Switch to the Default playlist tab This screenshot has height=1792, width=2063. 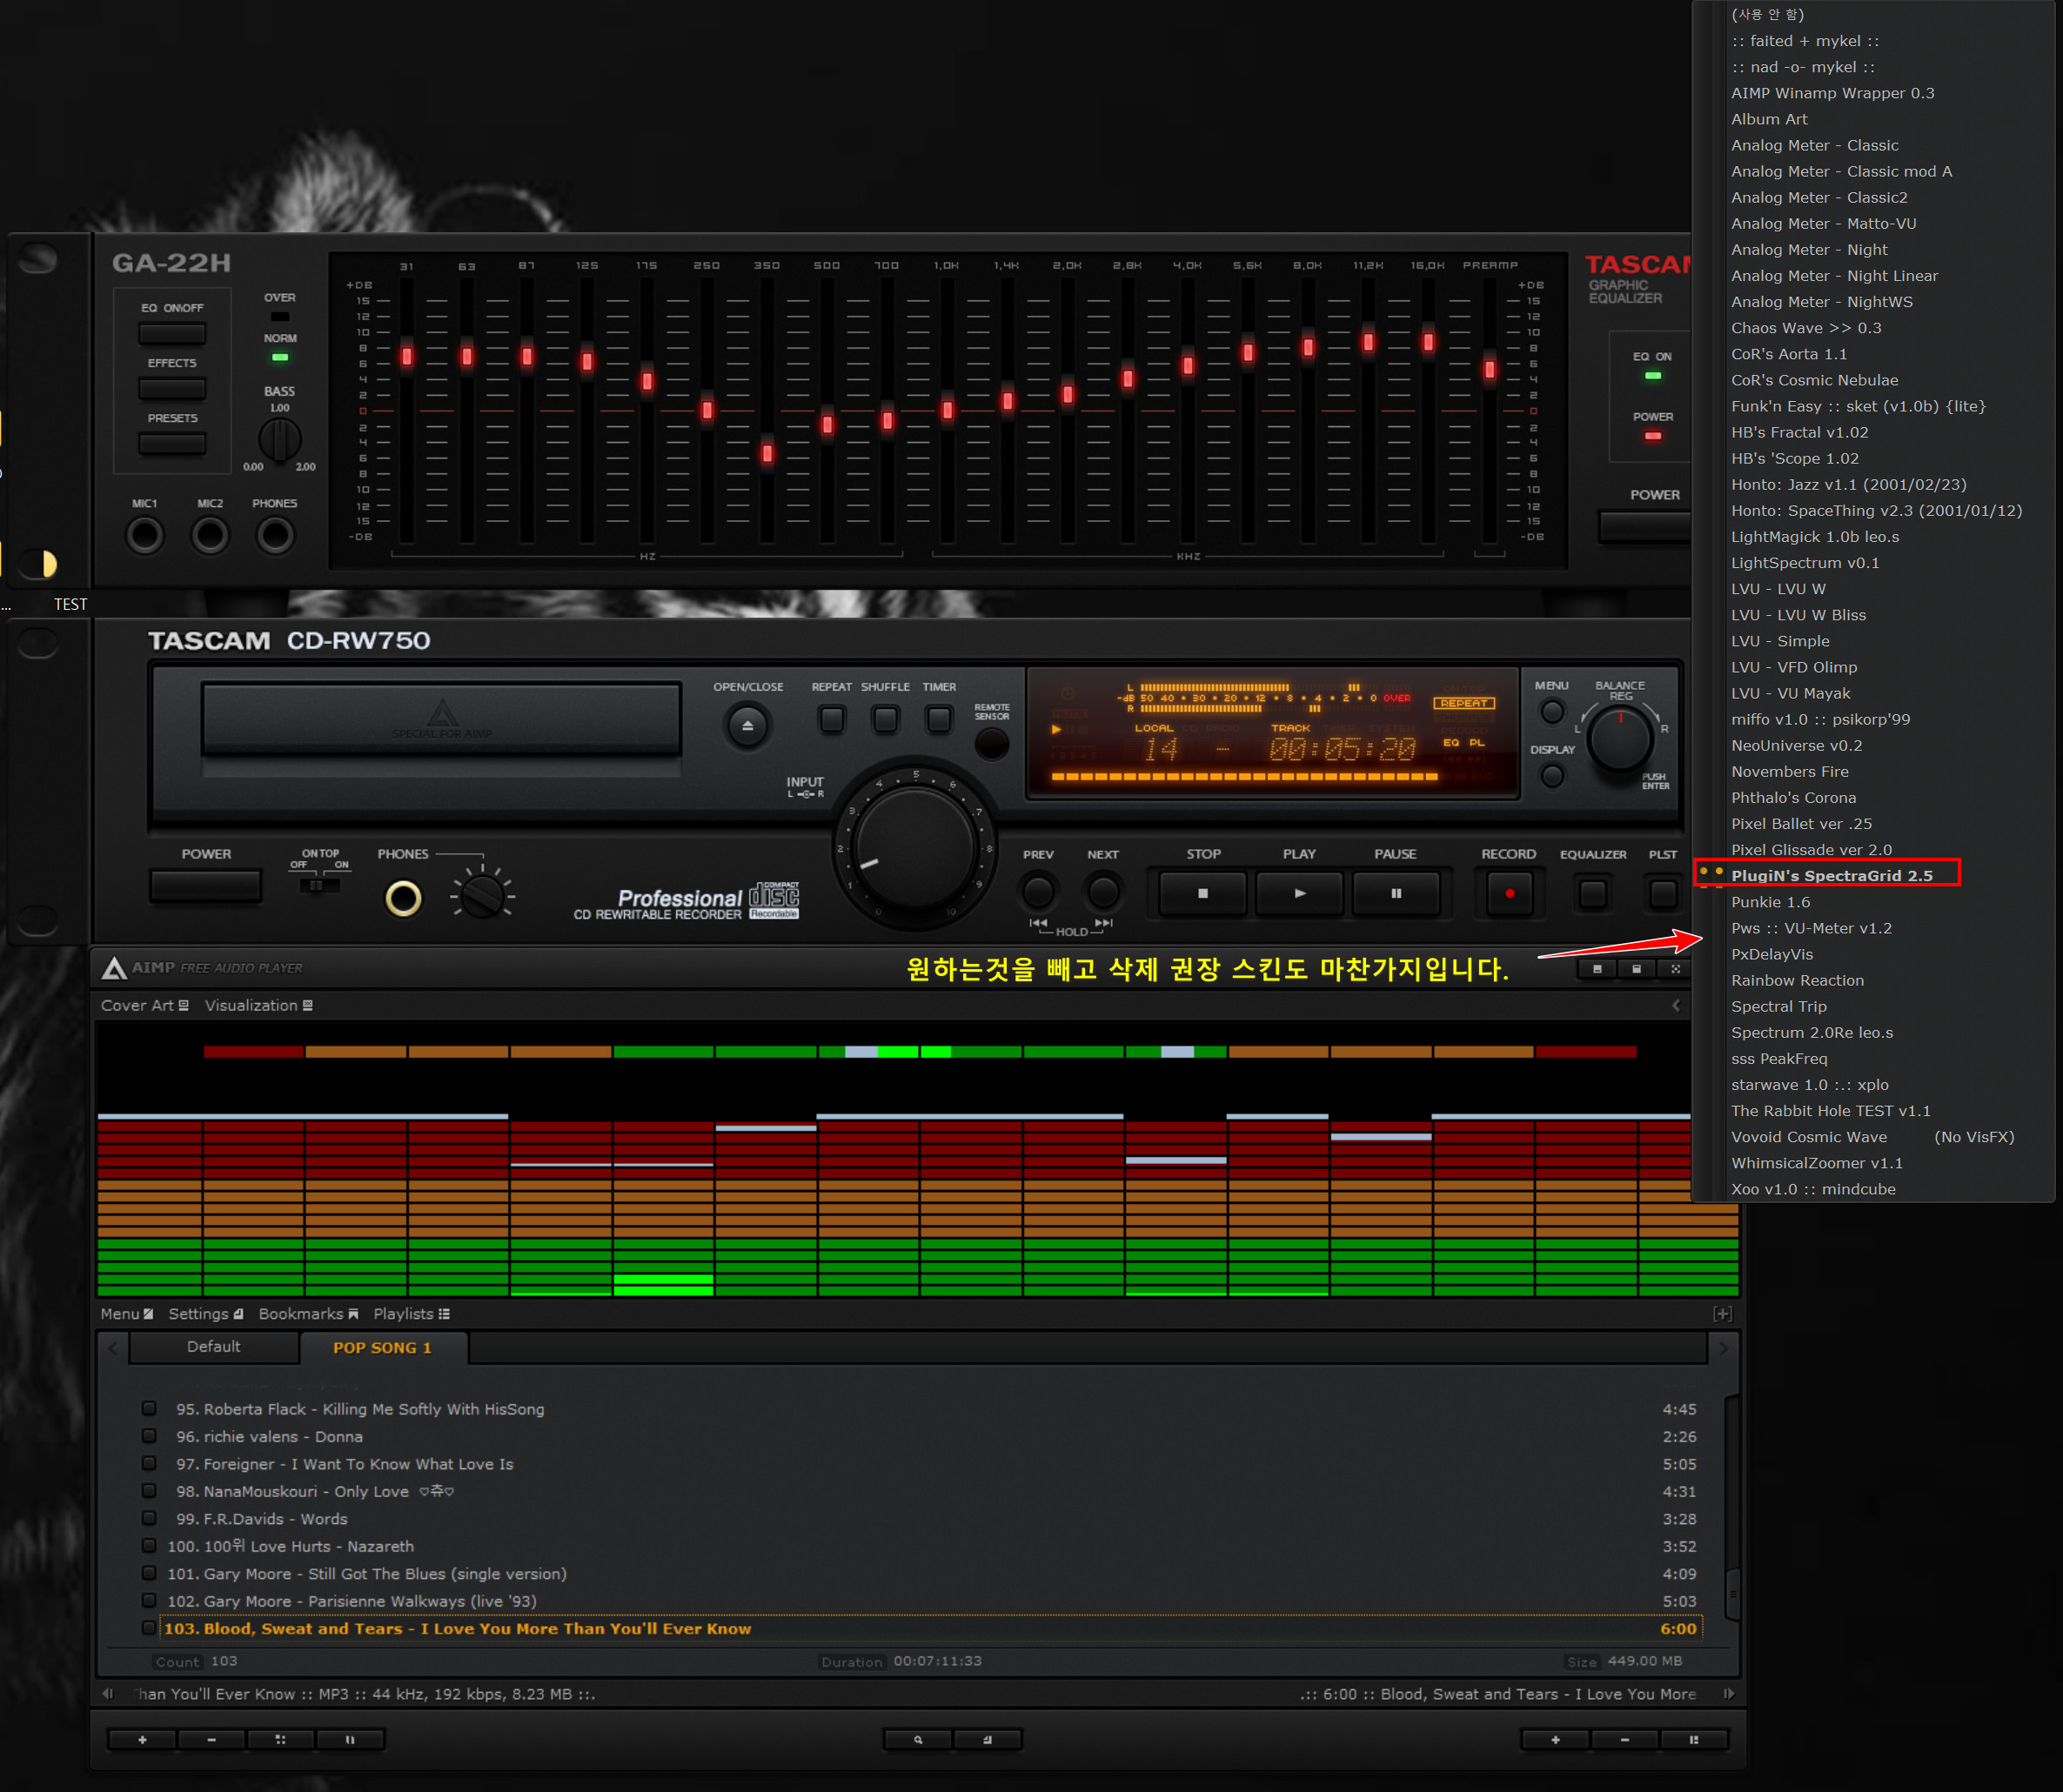(x=213, y=1347)
